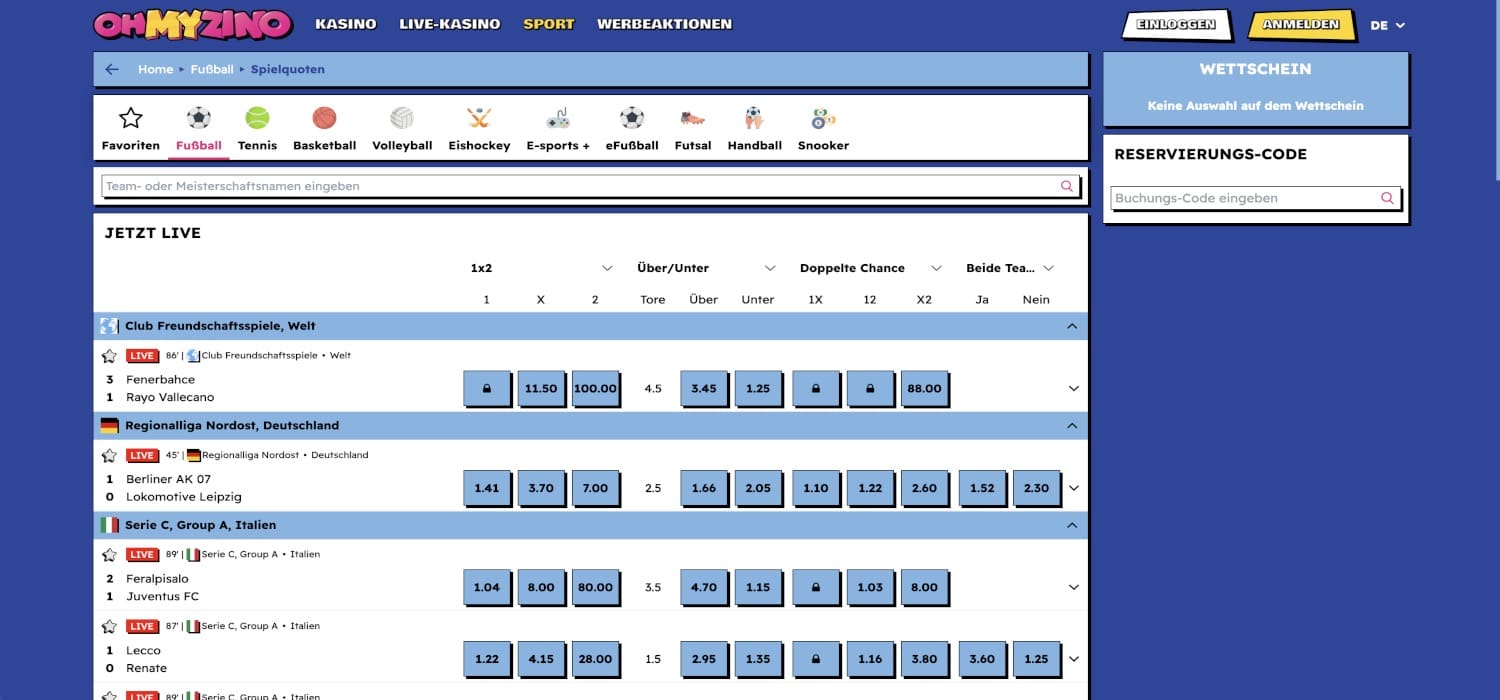Expand more markets for Lecco match
The width and height of the screenshot is (1500, 700).
click(x=1074, y=660)
